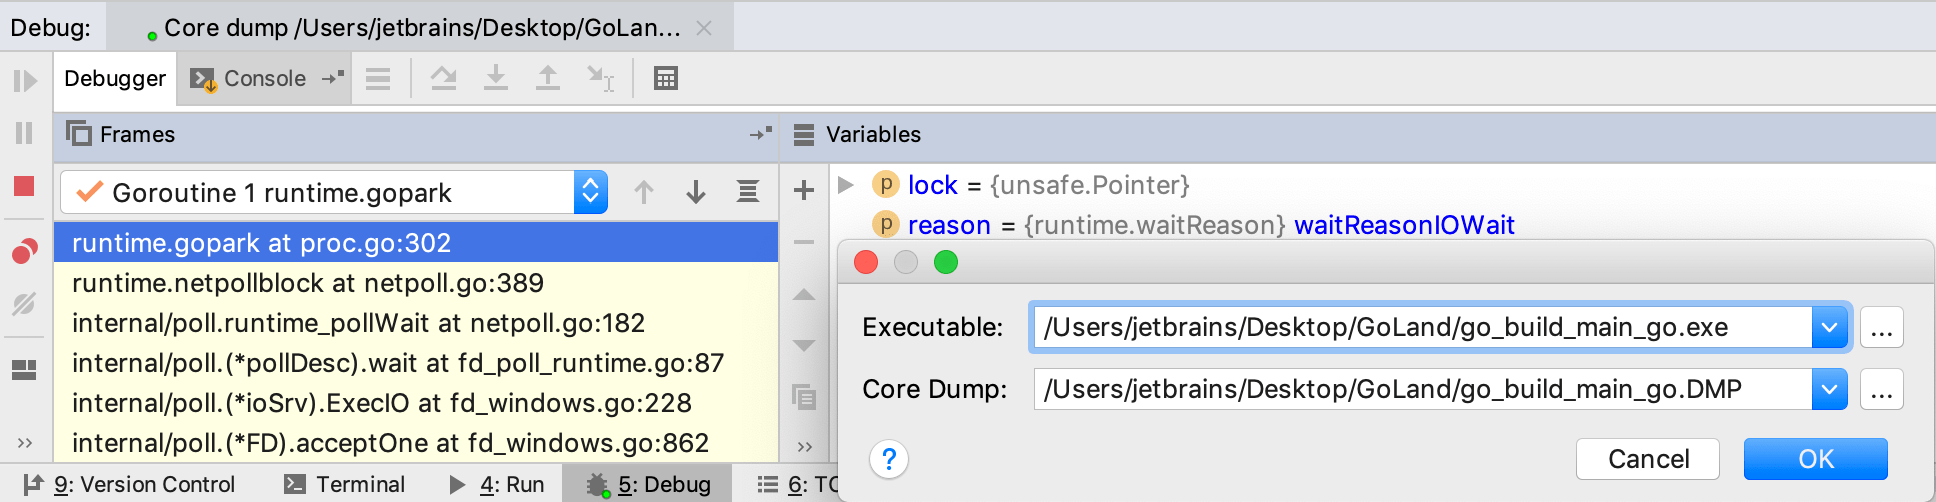Click the Executable path input field
The width and height of the screenshot is (1936, 502).
click(1420, 327)
